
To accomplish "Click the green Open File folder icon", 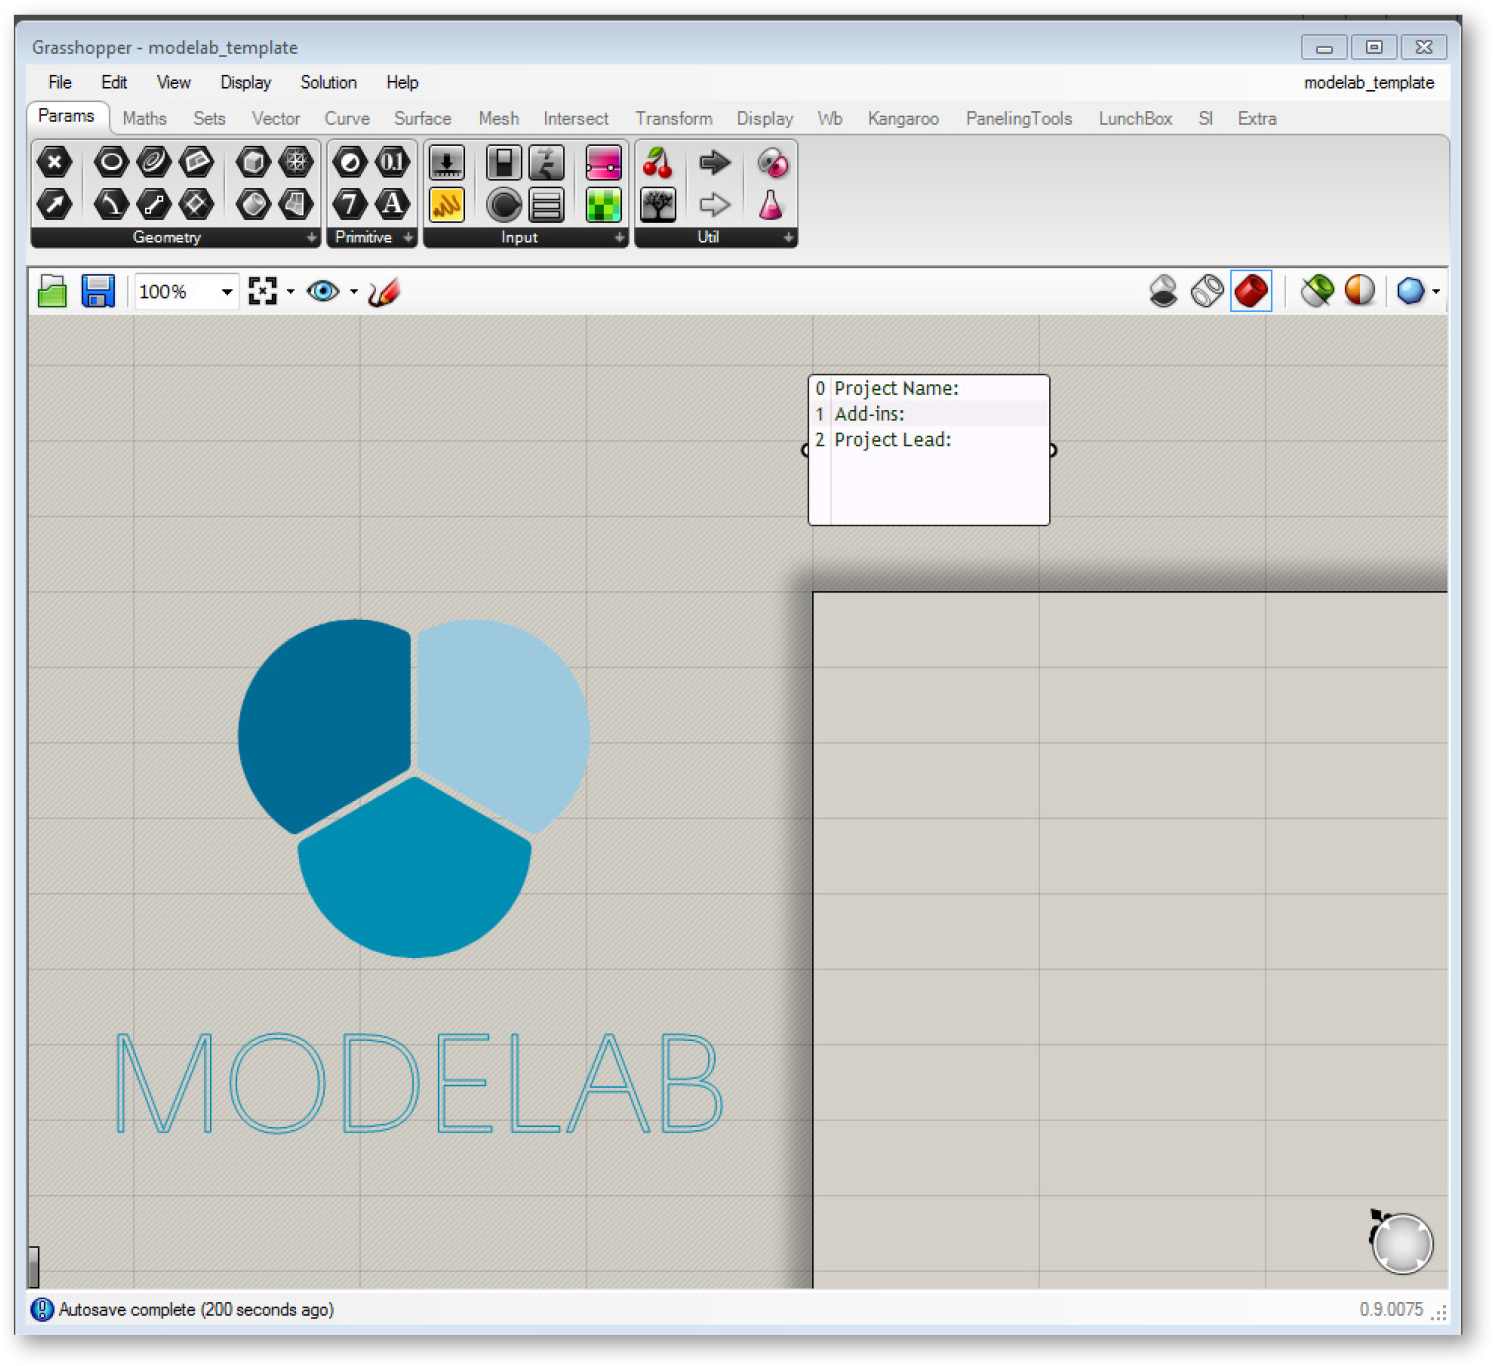I will [52, 292].
